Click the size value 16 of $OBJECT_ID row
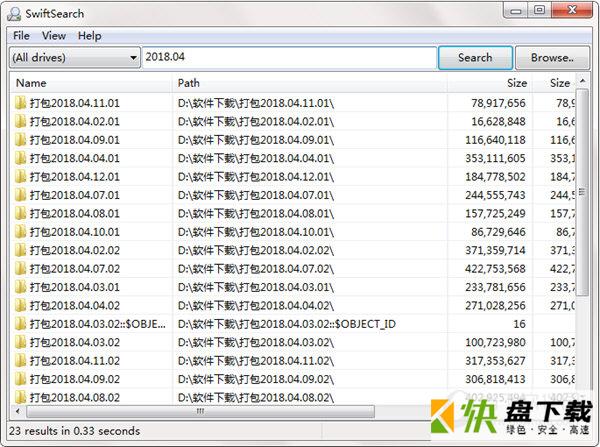This screenshot has width=600, height=447. pyautogui.click(x=519, y=324)
